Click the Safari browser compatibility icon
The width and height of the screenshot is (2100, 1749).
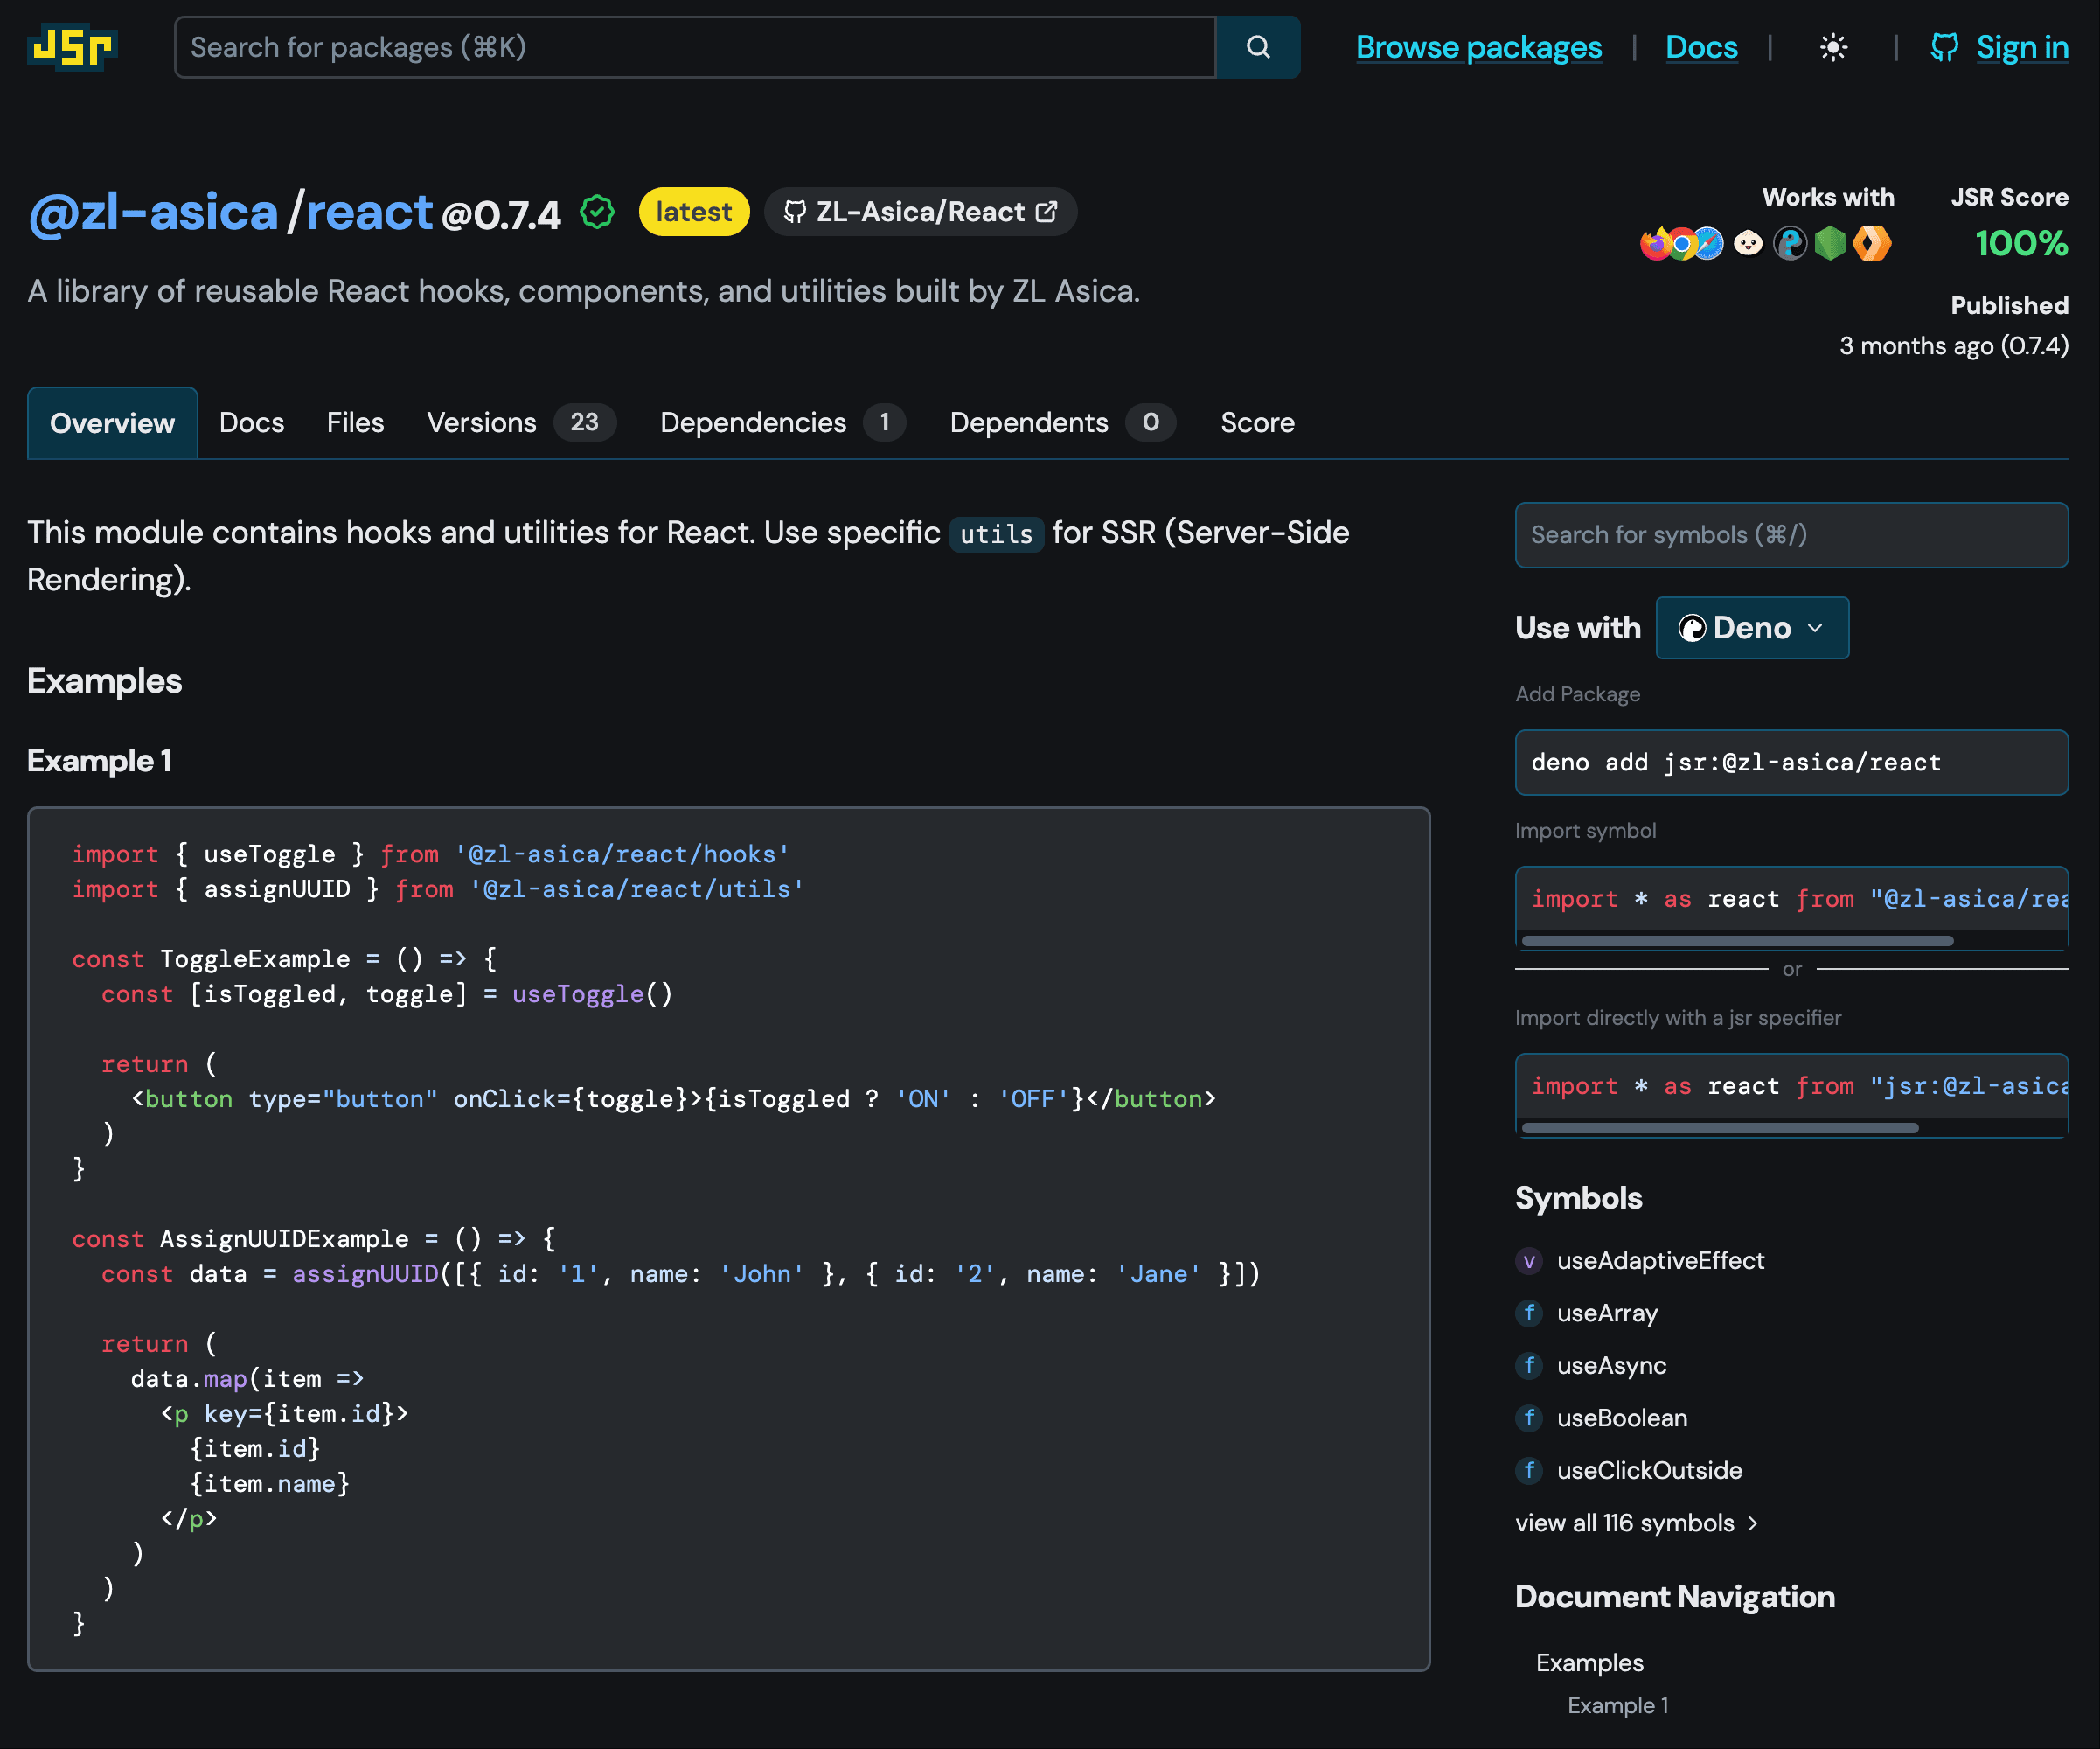1708,243
